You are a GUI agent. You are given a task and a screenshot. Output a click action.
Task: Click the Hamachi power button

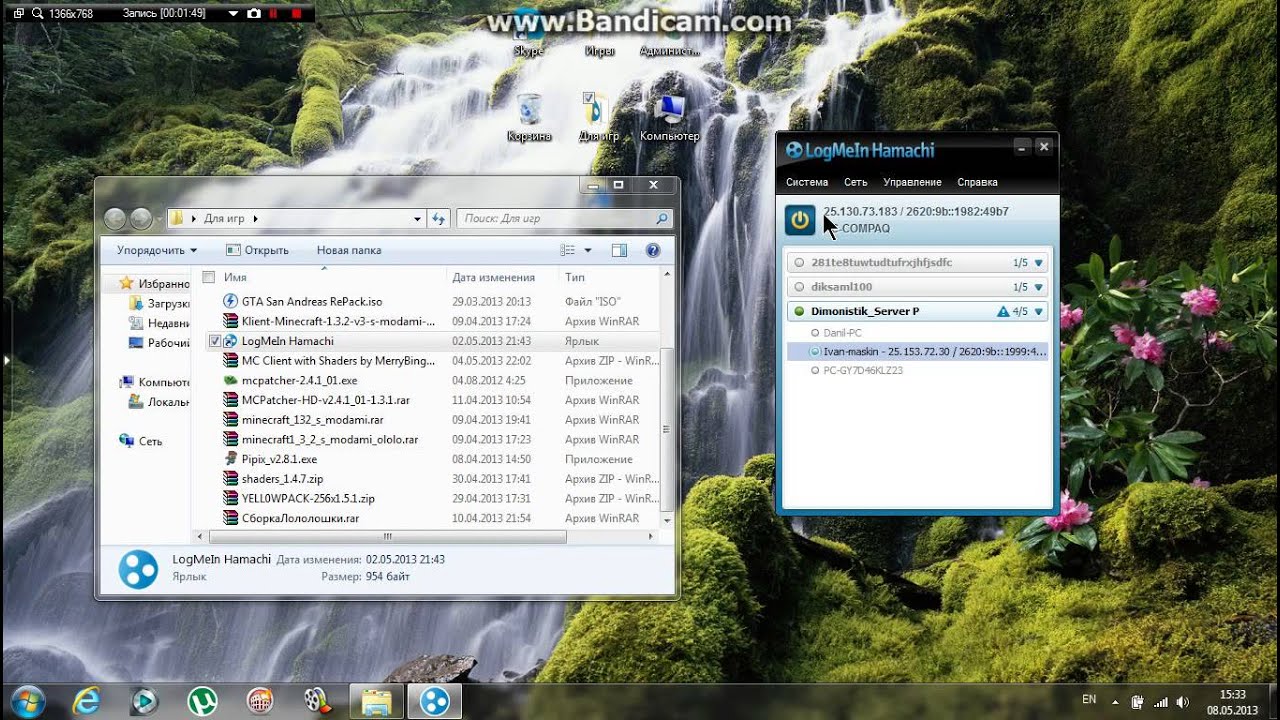800,220
